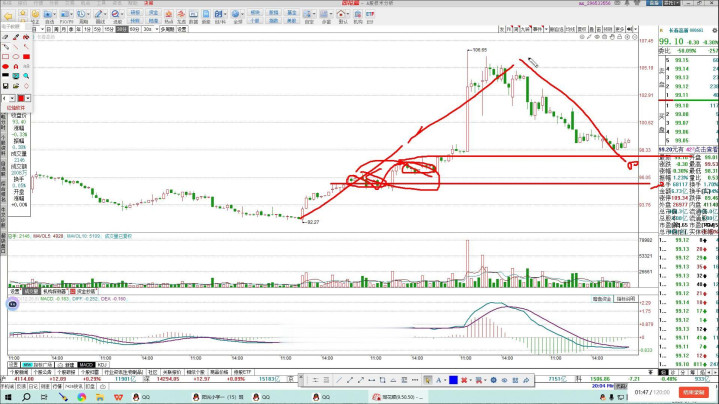Click the floppy disk save icon
The width and height of the screenshot is (719, 404).
[5, 86]
